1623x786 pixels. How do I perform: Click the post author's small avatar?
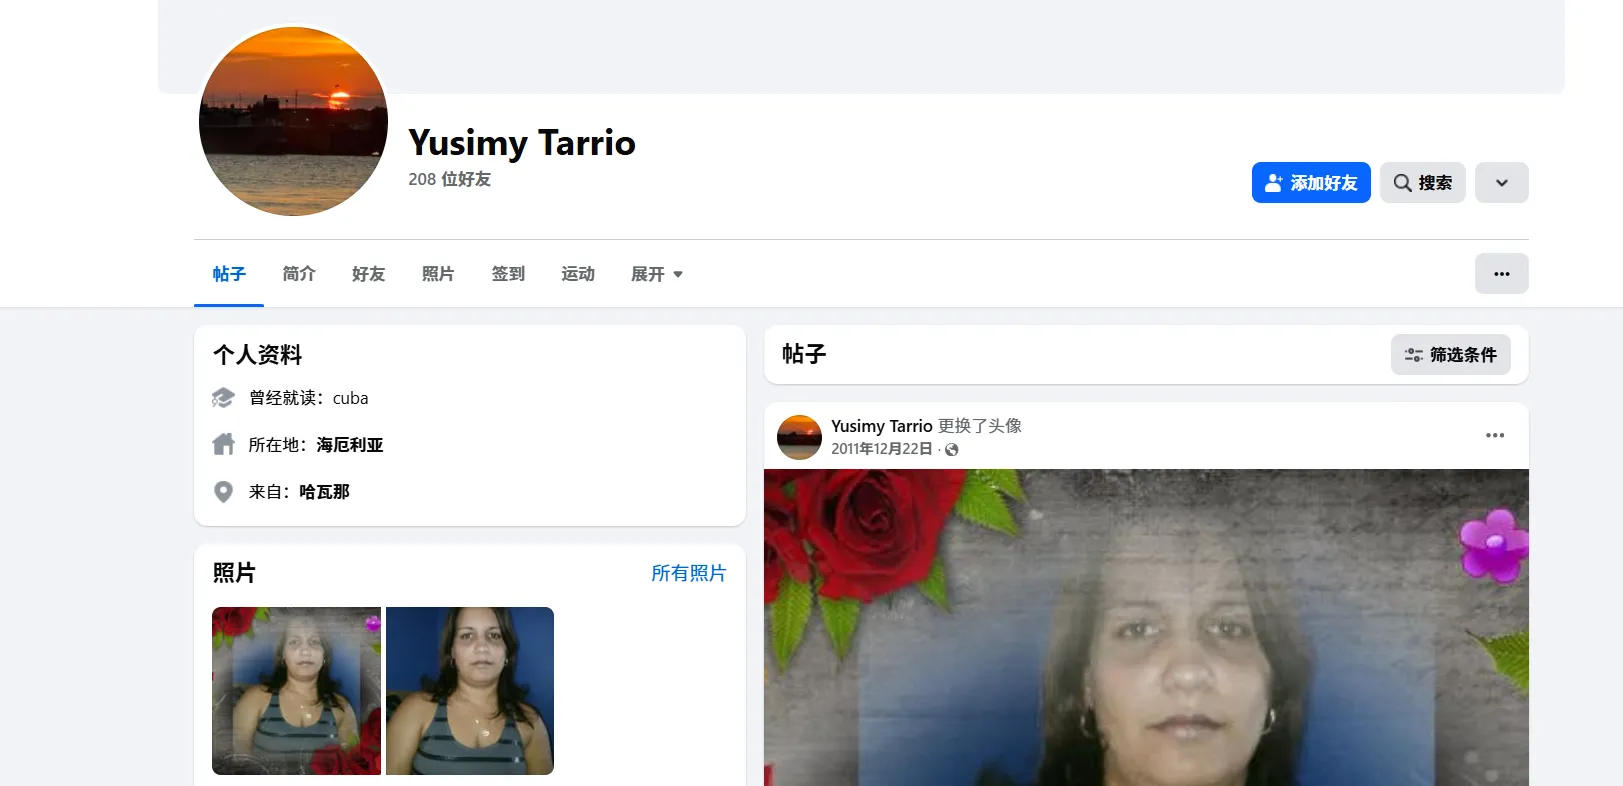coord(799,437)
